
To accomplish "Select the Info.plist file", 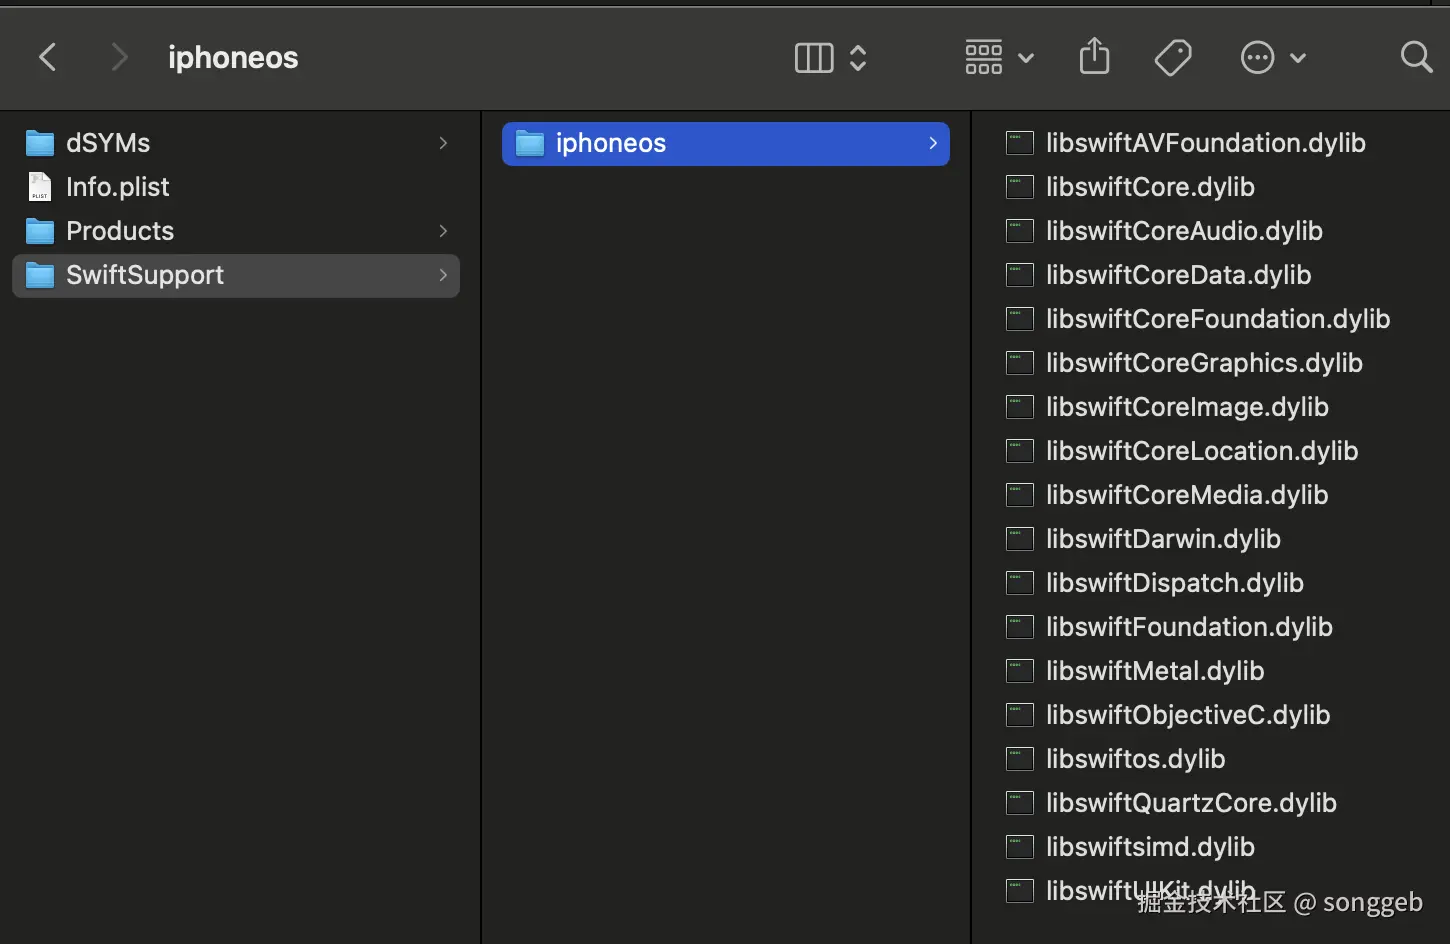I will tap(117, 187).
